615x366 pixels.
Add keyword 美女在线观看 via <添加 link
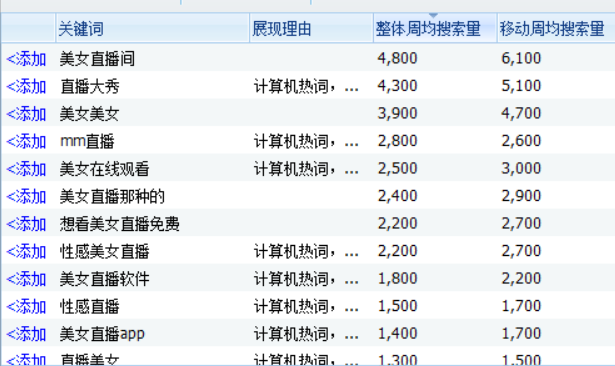click(x=26, y=169)
